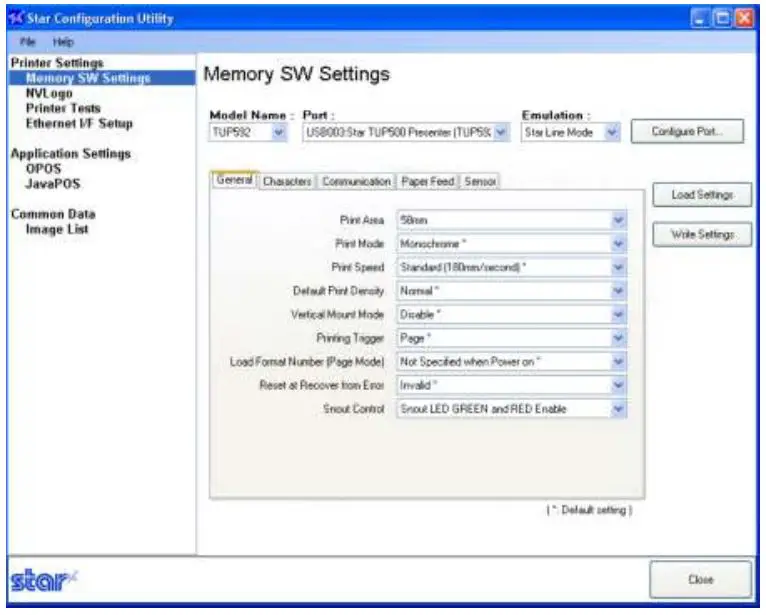The width and height of the screenshot is (766, 615).
Task: Open the Print Area dropdown
Action: [x=511, y=220]
